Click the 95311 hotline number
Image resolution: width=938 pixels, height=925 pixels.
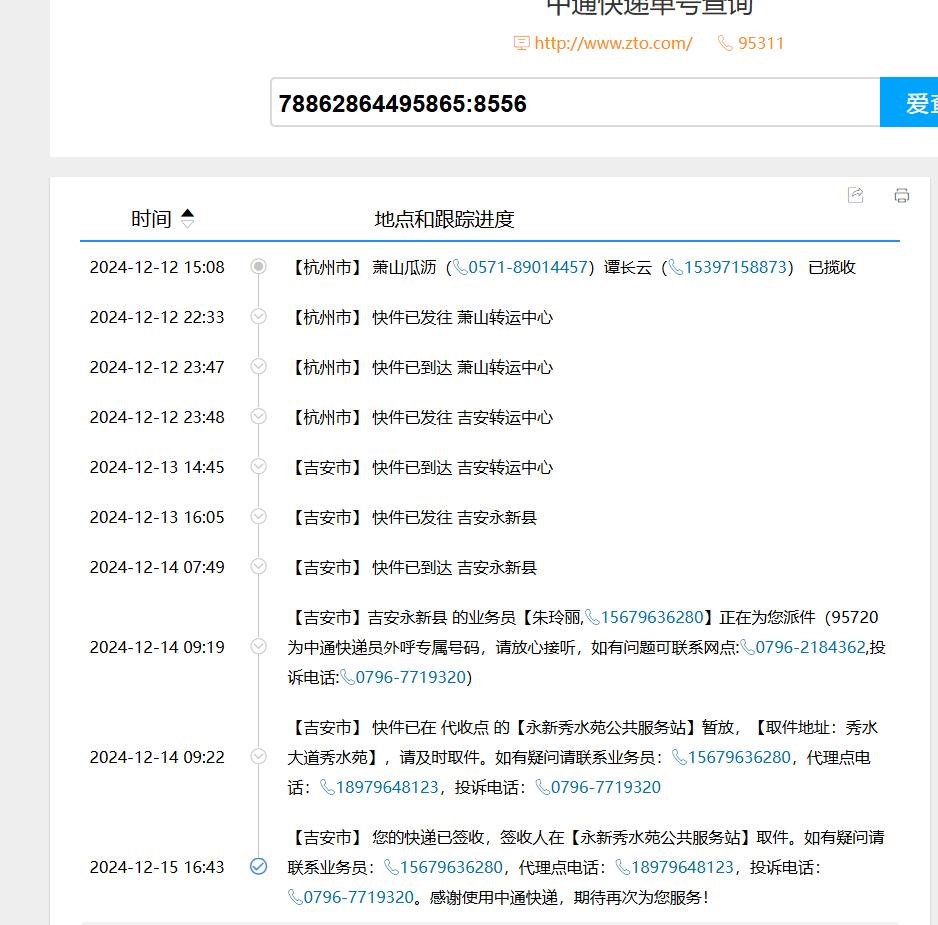(x=760, y=43)
